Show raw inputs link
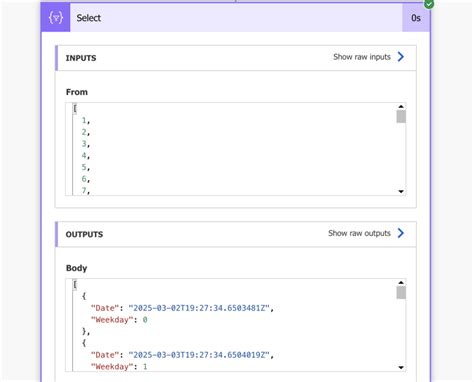Image resolution: width=474 pixels, height=382 pixels. click(362, 57)
